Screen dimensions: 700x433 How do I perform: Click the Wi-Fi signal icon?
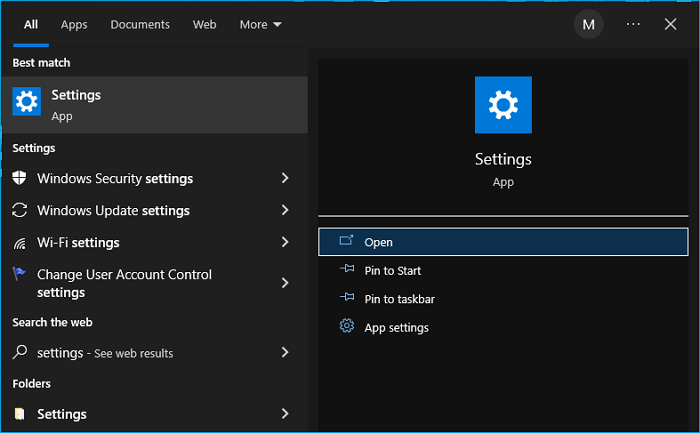pos(19,243)
